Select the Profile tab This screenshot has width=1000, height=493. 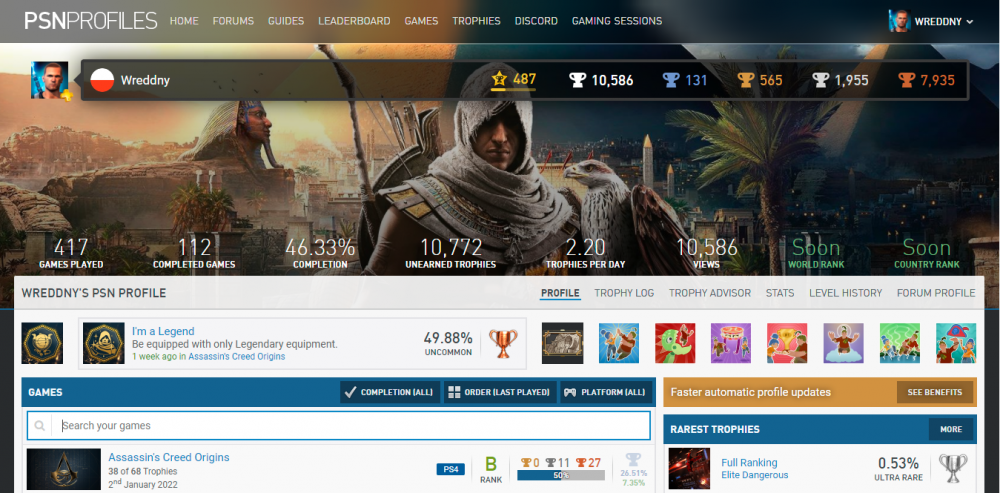(x=561, y=293)
